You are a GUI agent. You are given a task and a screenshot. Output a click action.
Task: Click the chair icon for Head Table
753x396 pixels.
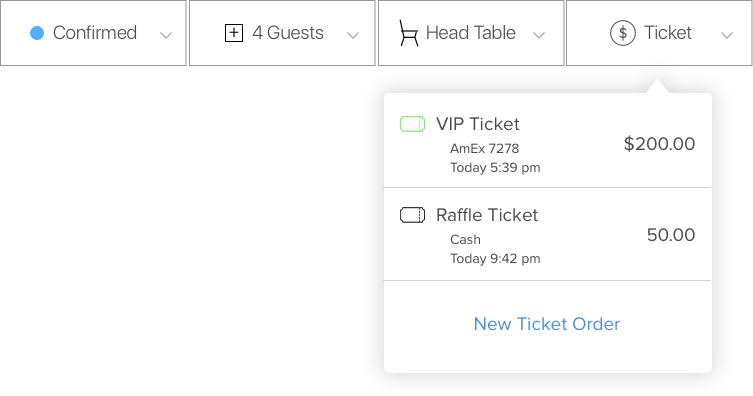(408, 33)
